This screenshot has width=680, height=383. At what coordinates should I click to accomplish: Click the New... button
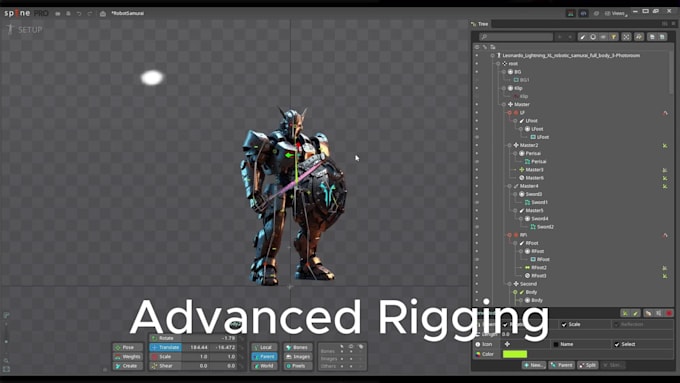point(533,365)
